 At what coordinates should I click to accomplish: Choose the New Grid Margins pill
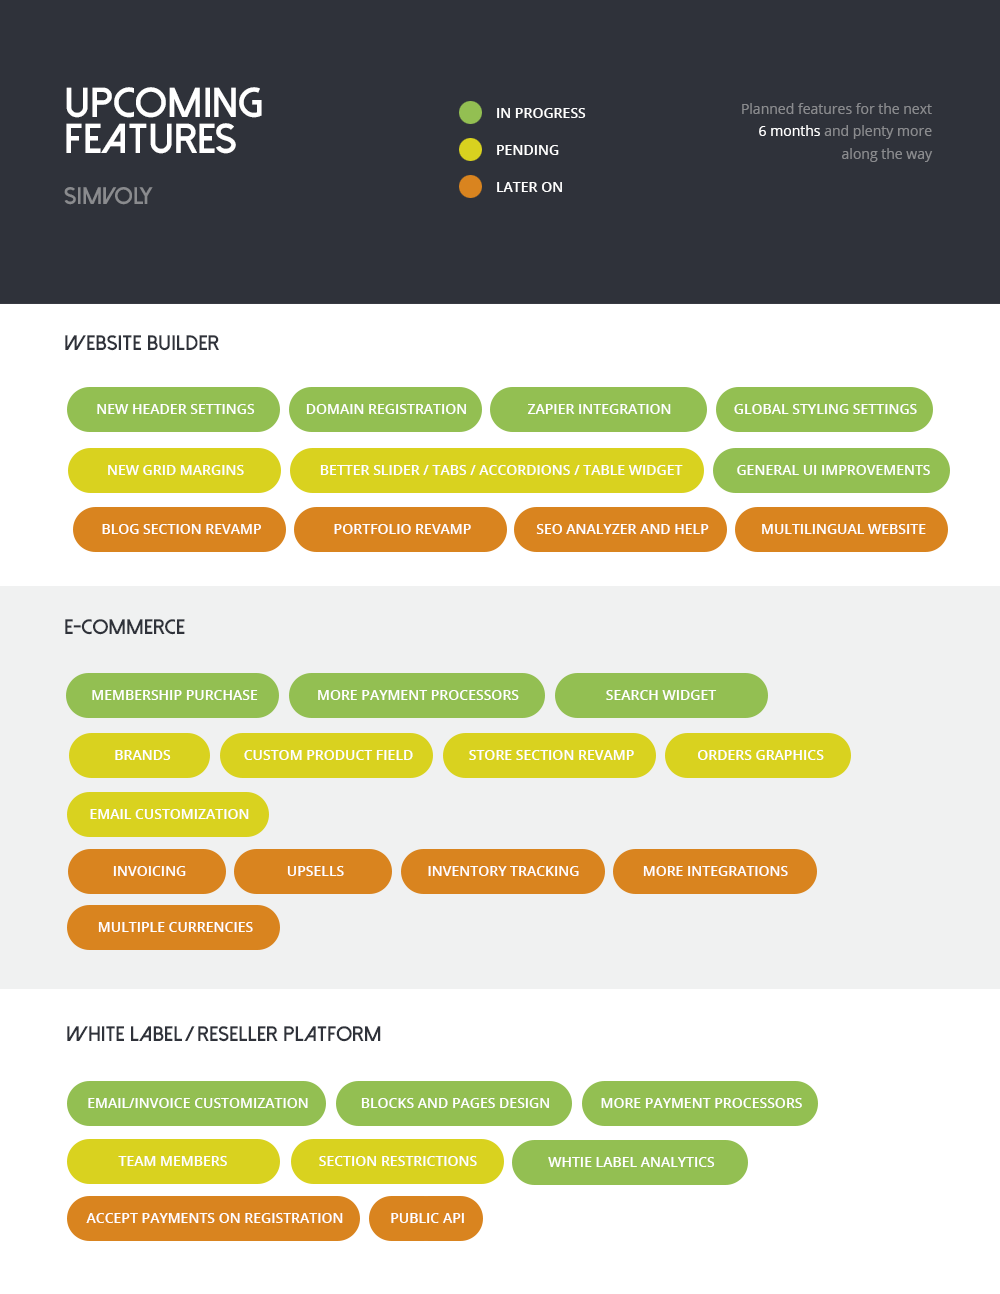pyautogui.click(x=174, y=470)
